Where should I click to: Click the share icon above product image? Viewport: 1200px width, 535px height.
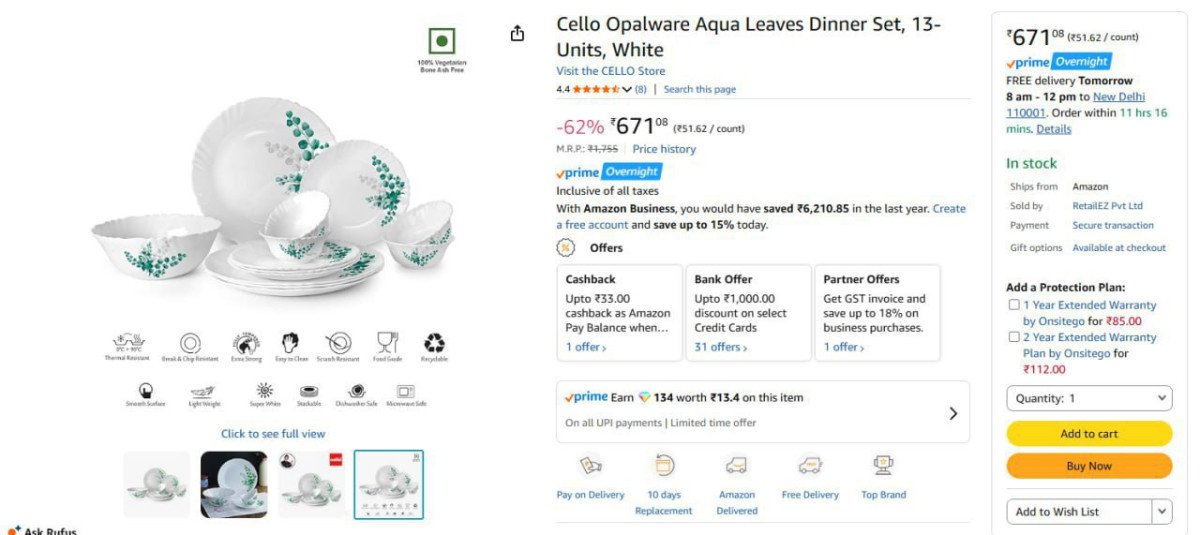coord(517,34)
